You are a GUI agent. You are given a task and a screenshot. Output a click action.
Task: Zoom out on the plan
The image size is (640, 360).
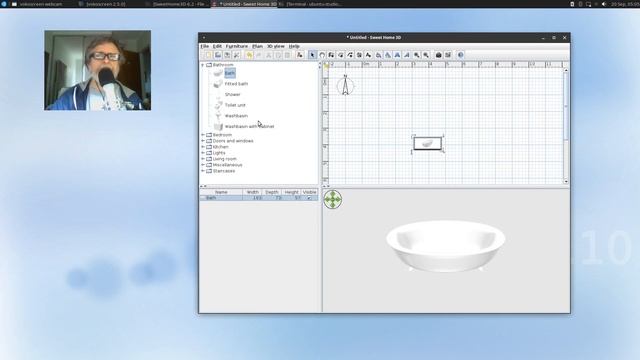point(426,55)
